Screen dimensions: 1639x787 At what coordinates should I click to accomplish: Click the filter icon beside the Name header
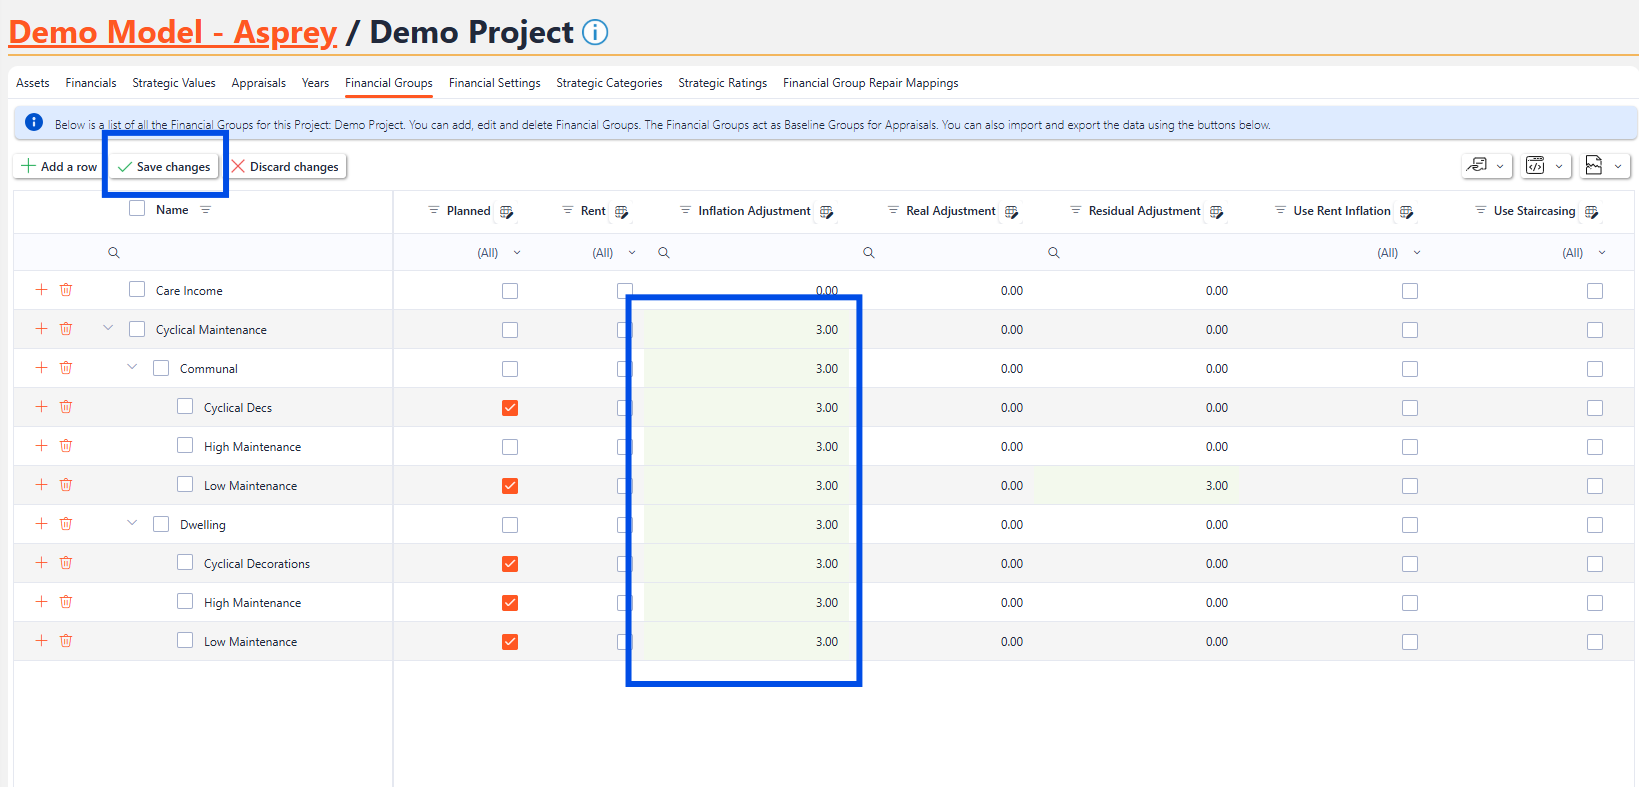tap(206, 210)
